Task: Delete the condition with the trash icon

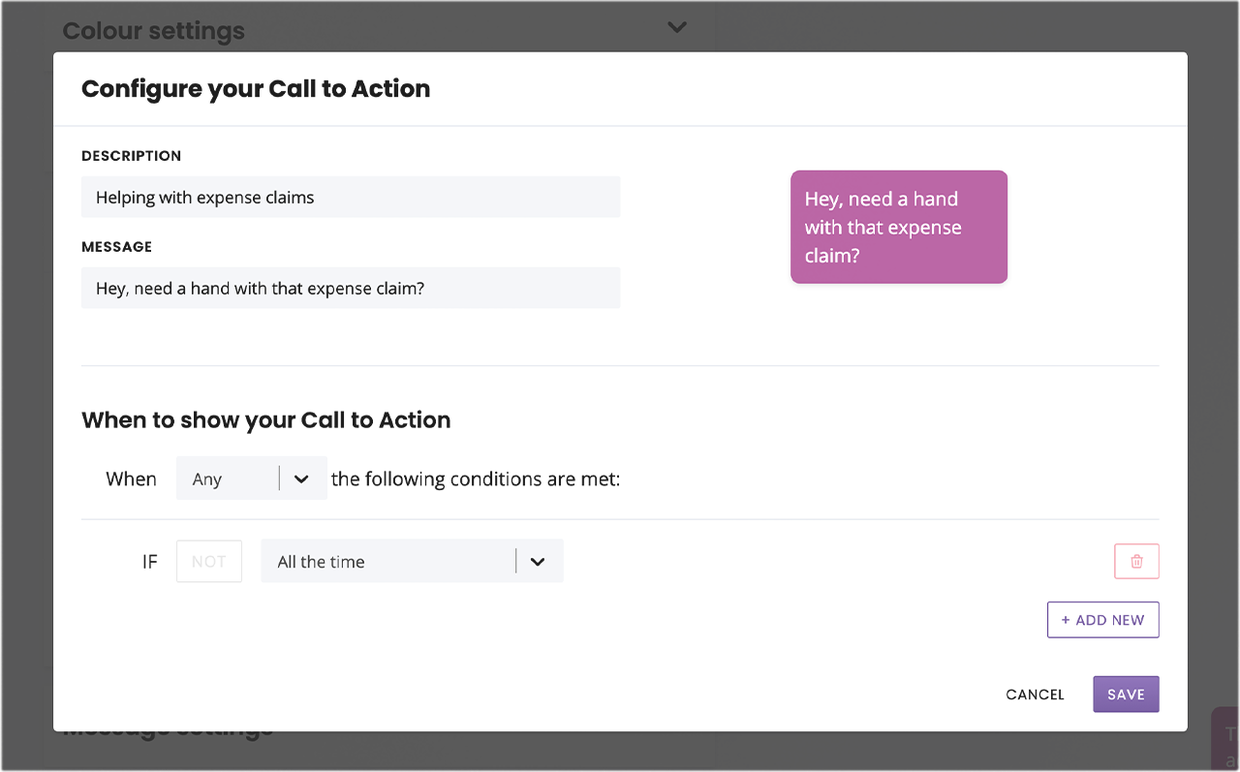Action: [x=1136, y=561]
